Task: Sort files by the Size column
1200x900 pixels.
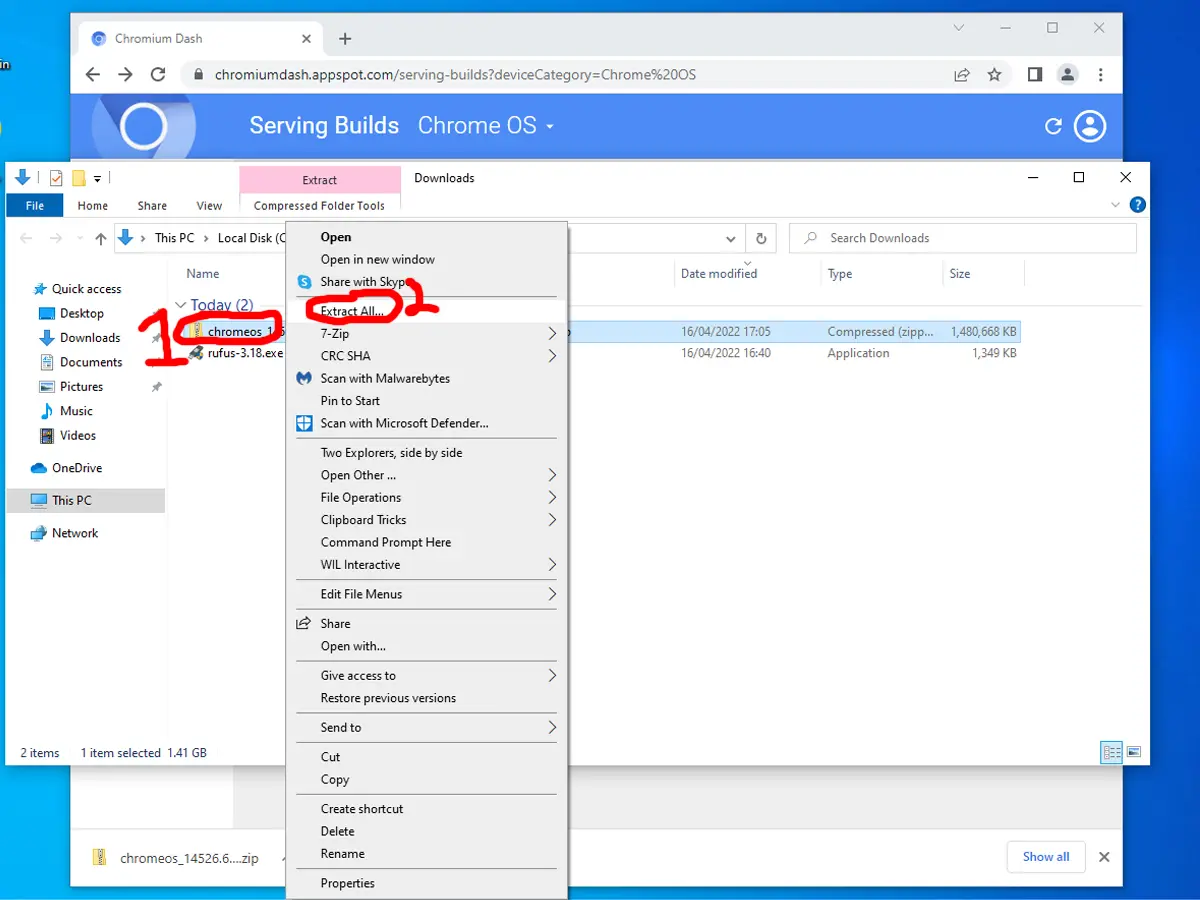Action: tap(960, 273)
